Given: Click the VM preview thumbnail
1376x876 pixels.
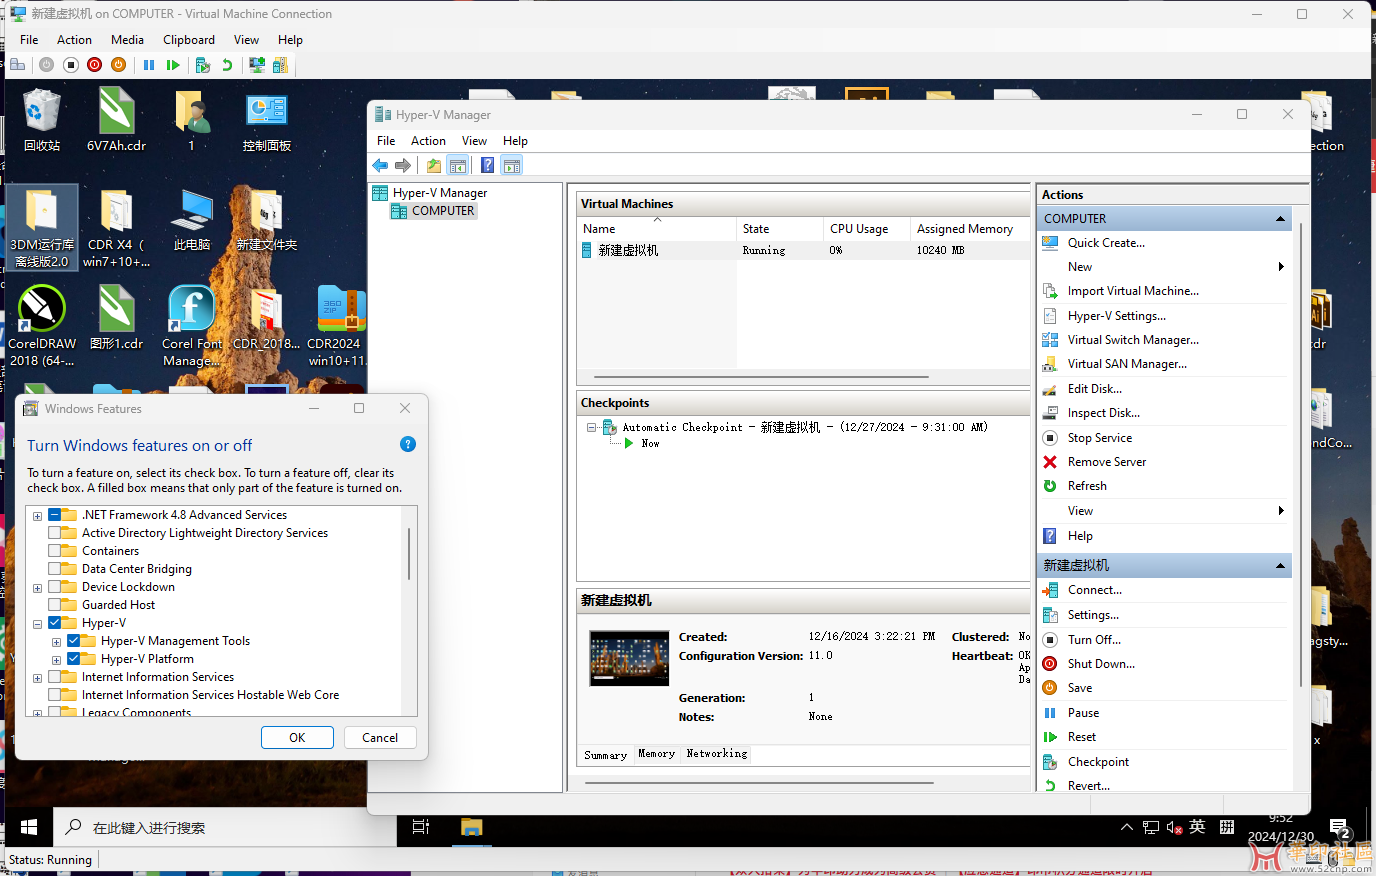Looking at the screenshot, I should [x=629, y=657].
